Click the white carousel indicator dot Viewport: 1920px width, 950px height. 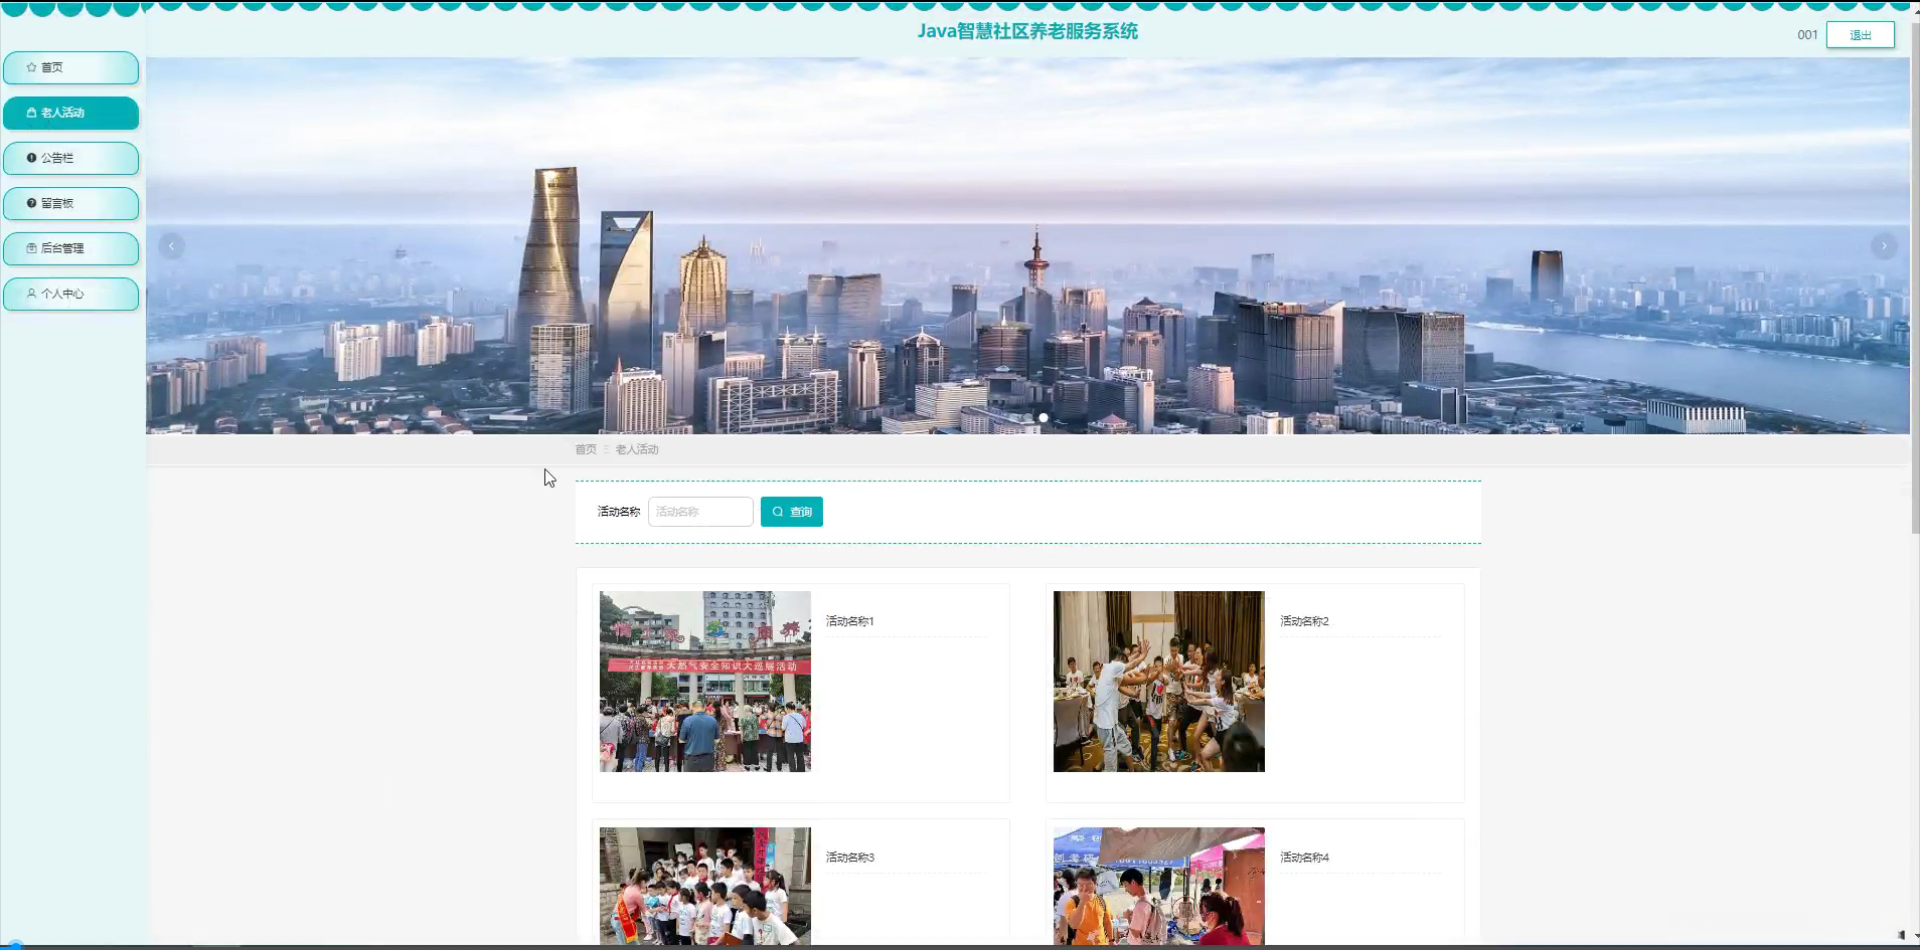coord(1043,418)
